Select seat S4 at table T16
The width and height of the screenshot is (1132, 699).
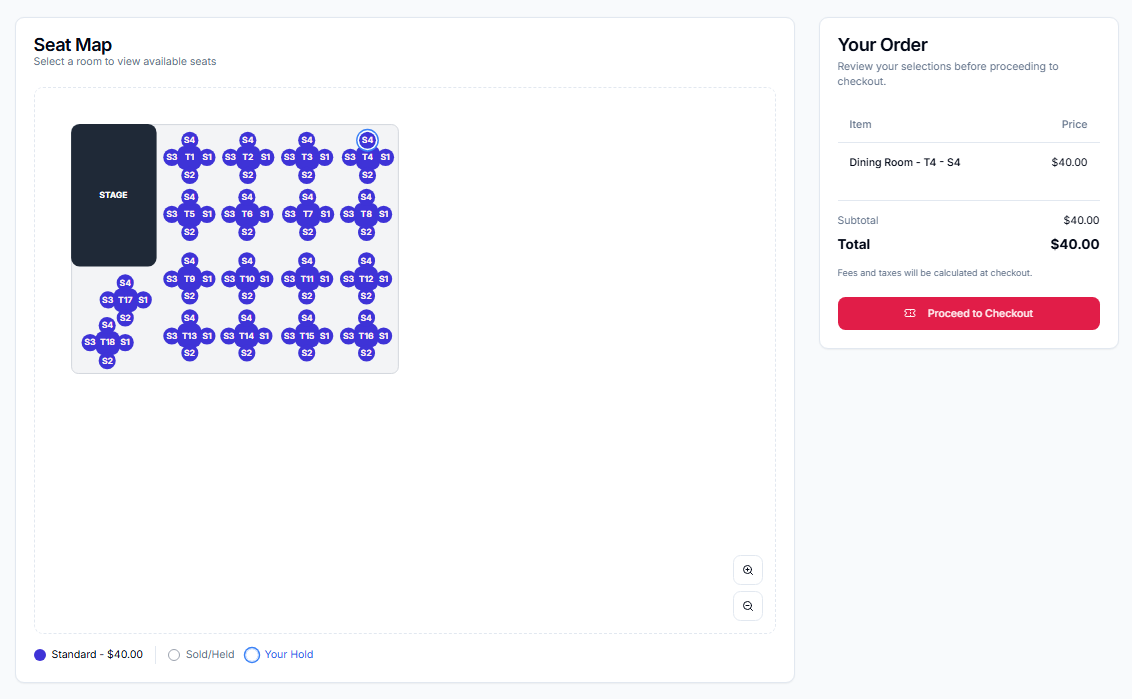pyautogui.click(x=365, y=318)
